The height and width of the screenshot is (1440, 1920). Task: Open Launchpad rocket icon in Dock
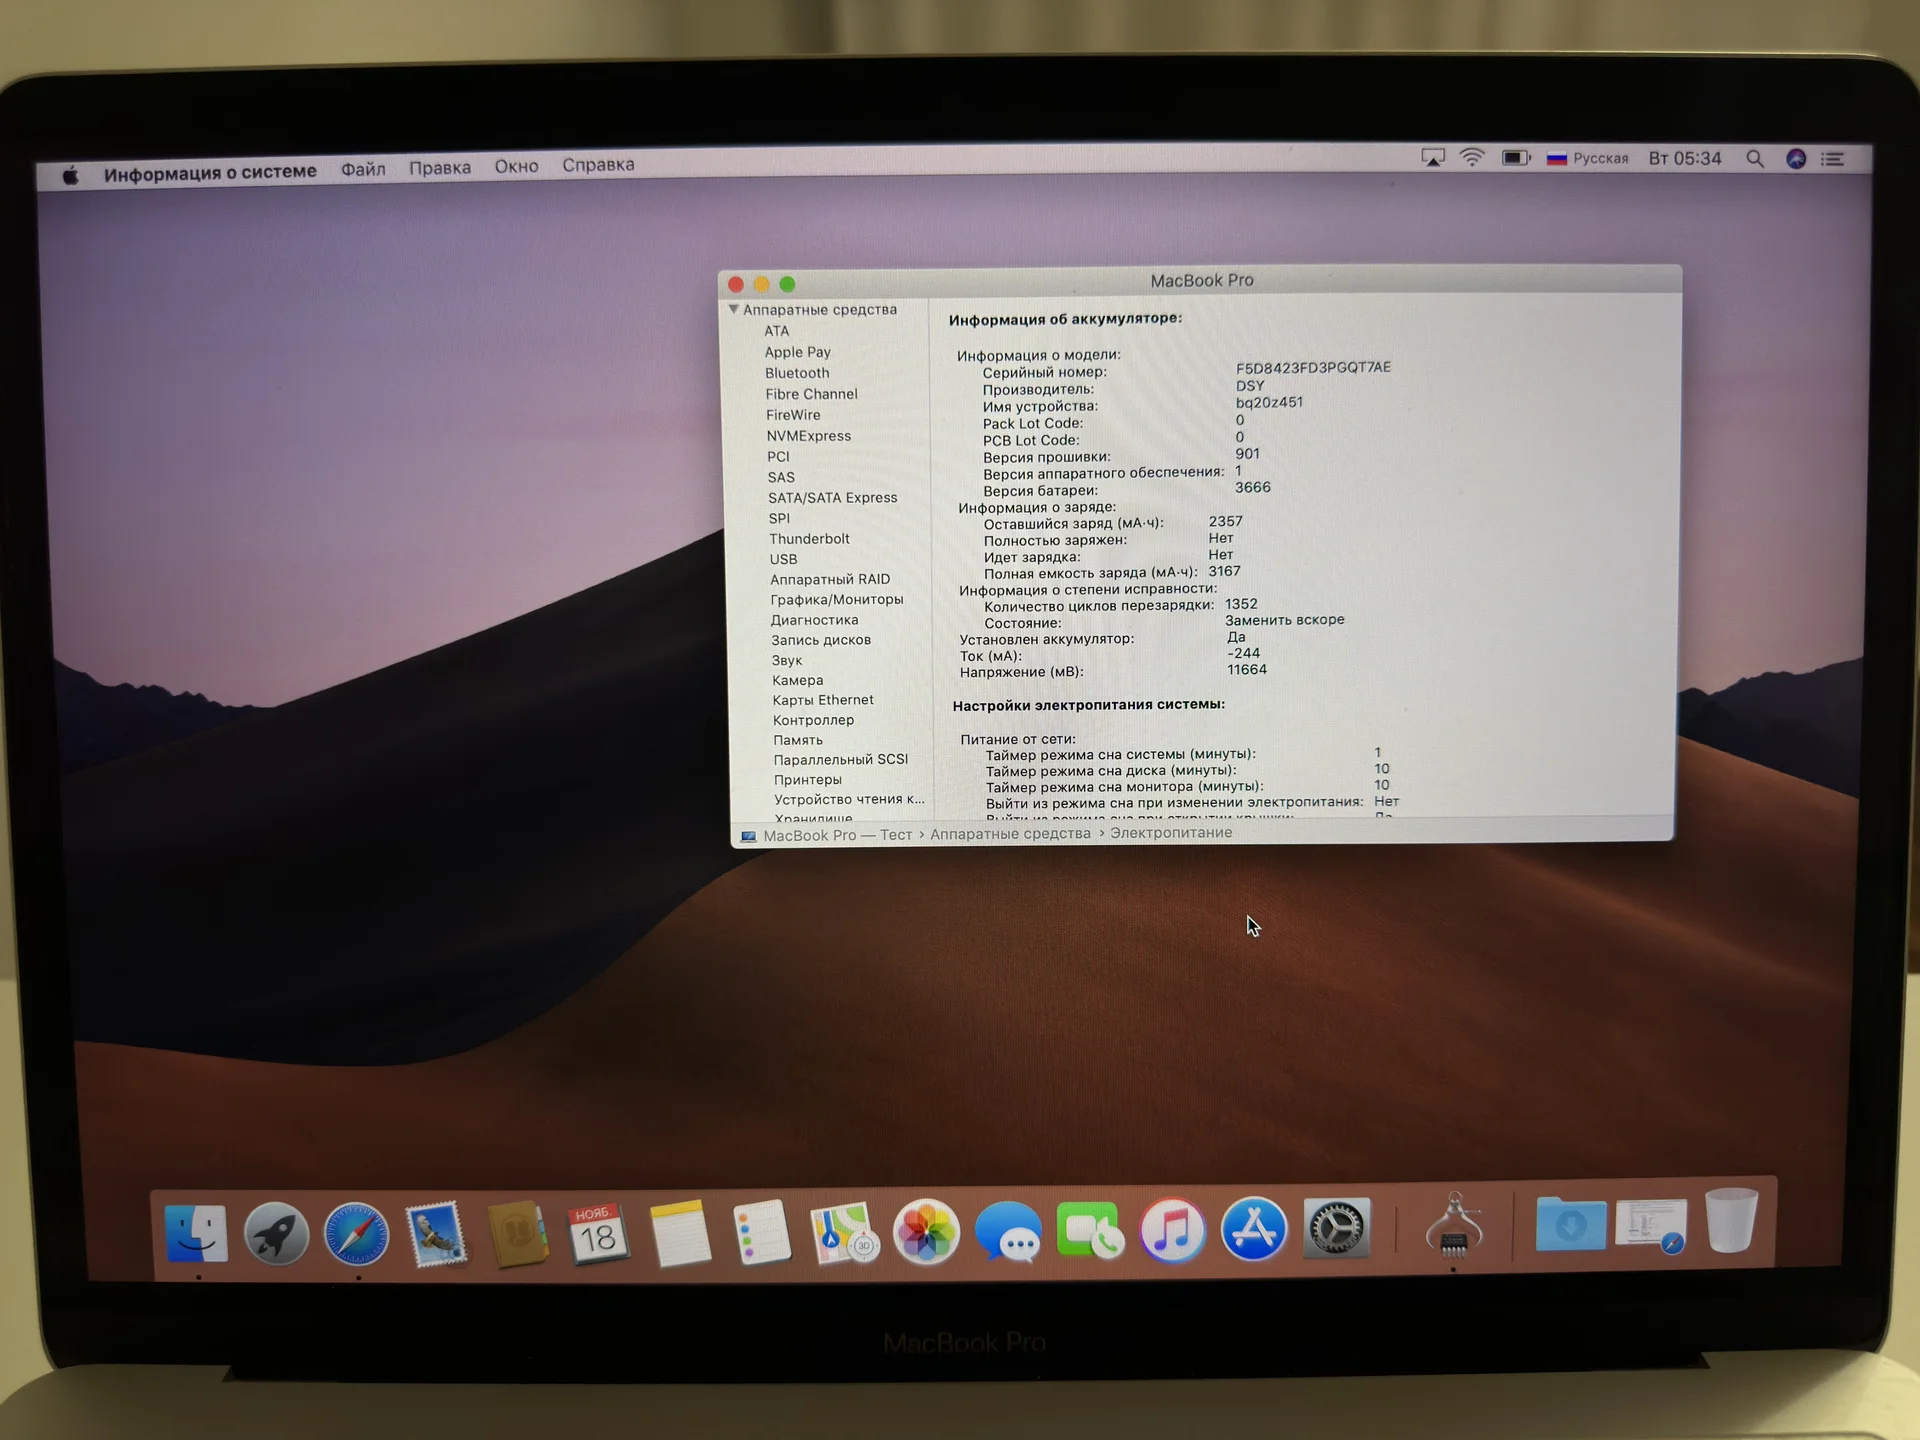[x=276, y=1234]
